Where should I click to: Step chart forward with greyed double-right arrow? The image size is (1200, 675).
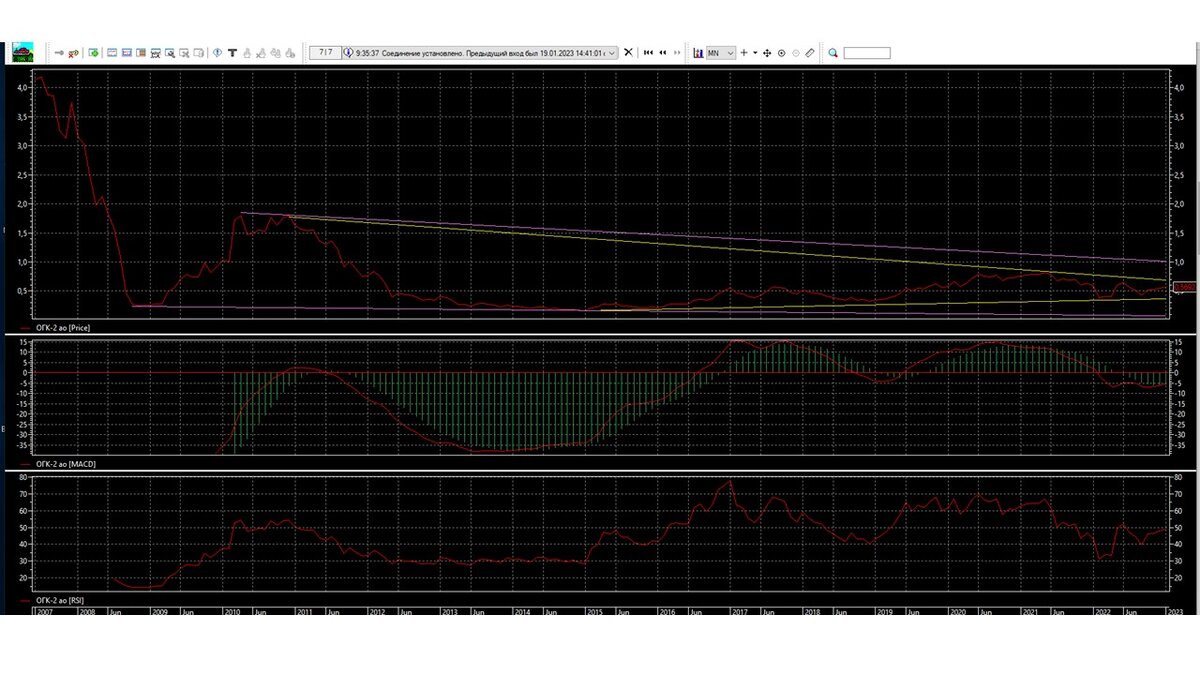tap(677, 52)
